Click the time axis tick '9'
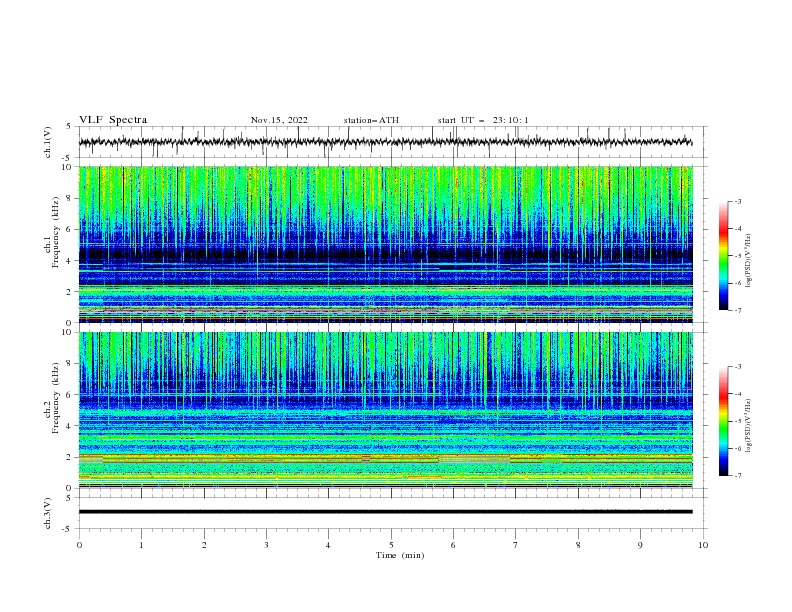 [x=640, y=545]
